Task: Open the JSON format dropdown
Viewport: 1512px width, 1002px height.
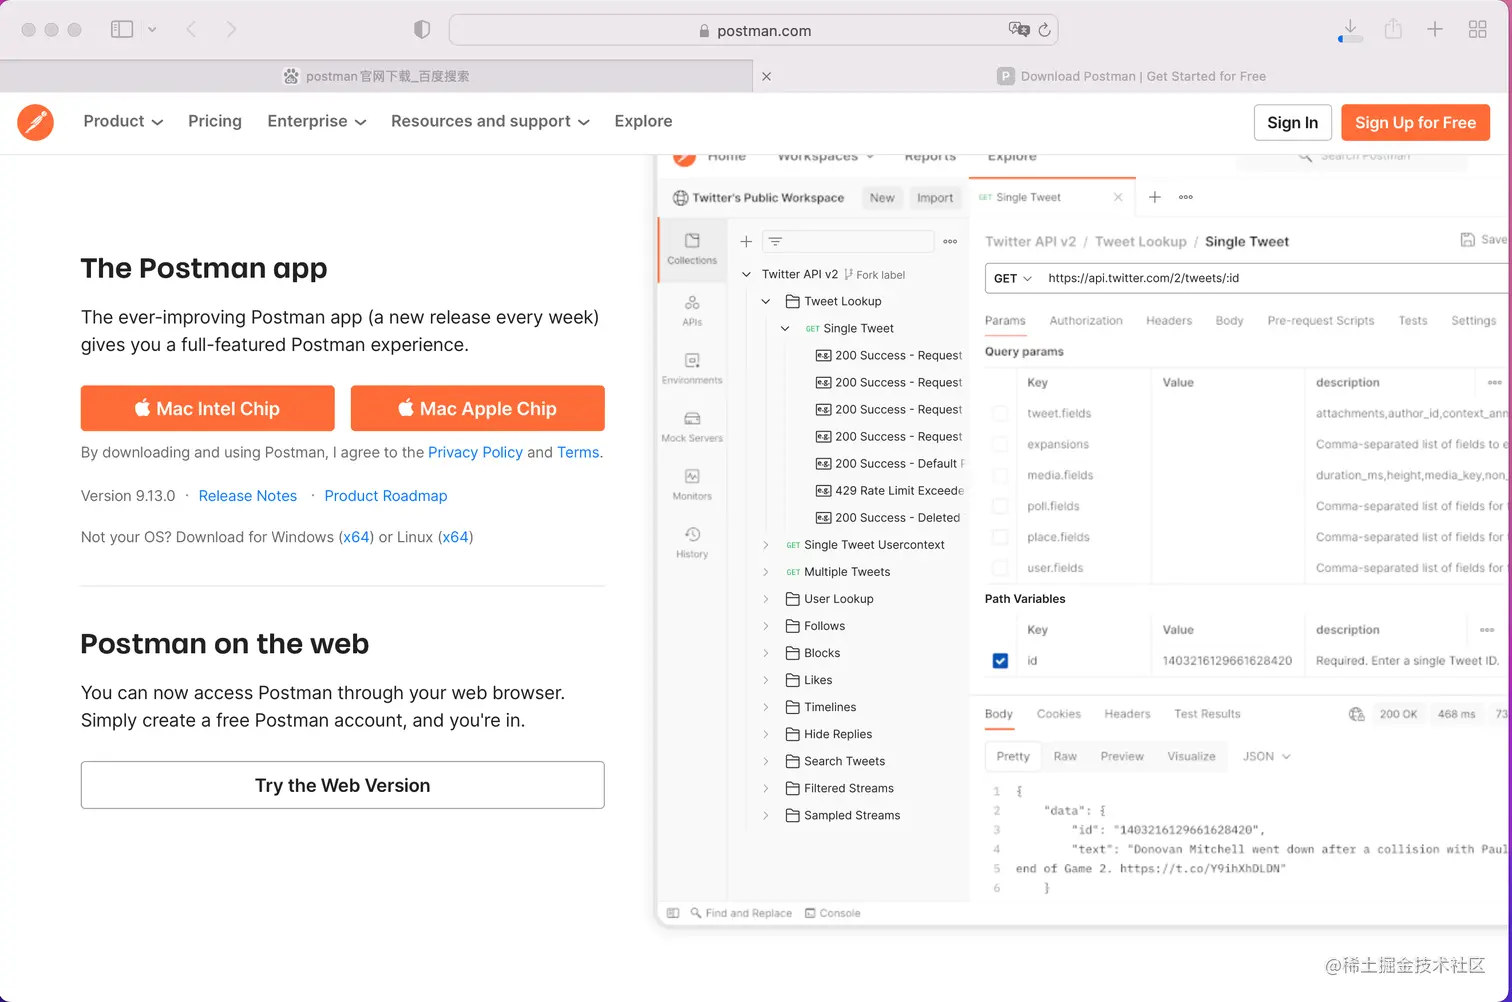Action: [x=1266, y=756]
